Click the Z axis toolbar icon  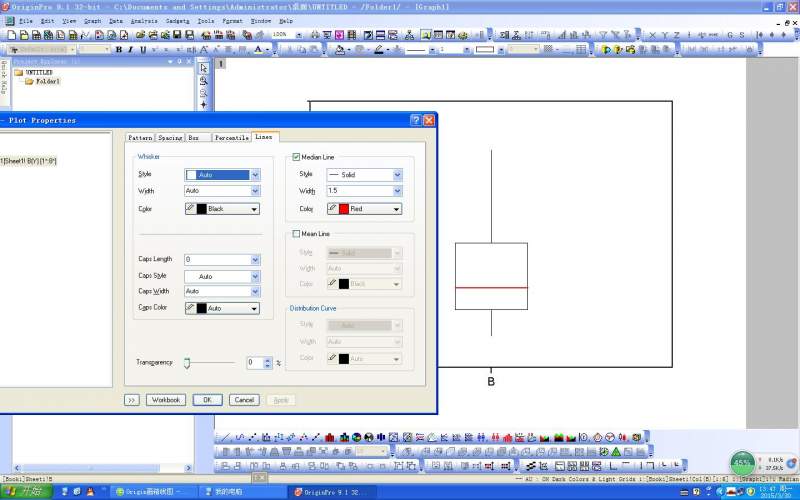tap(677, 35)
